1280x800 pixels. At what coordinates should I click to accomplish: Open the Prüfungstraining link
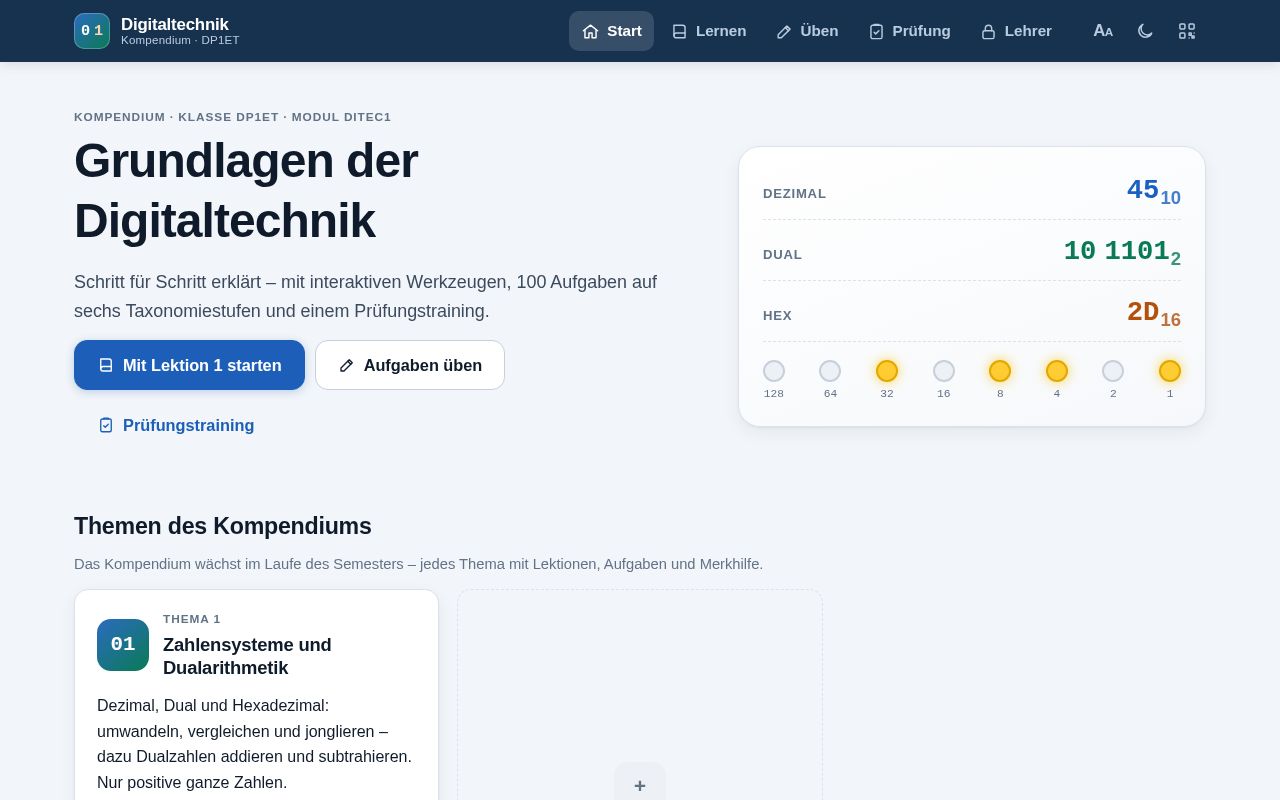[x=176, y=425]
